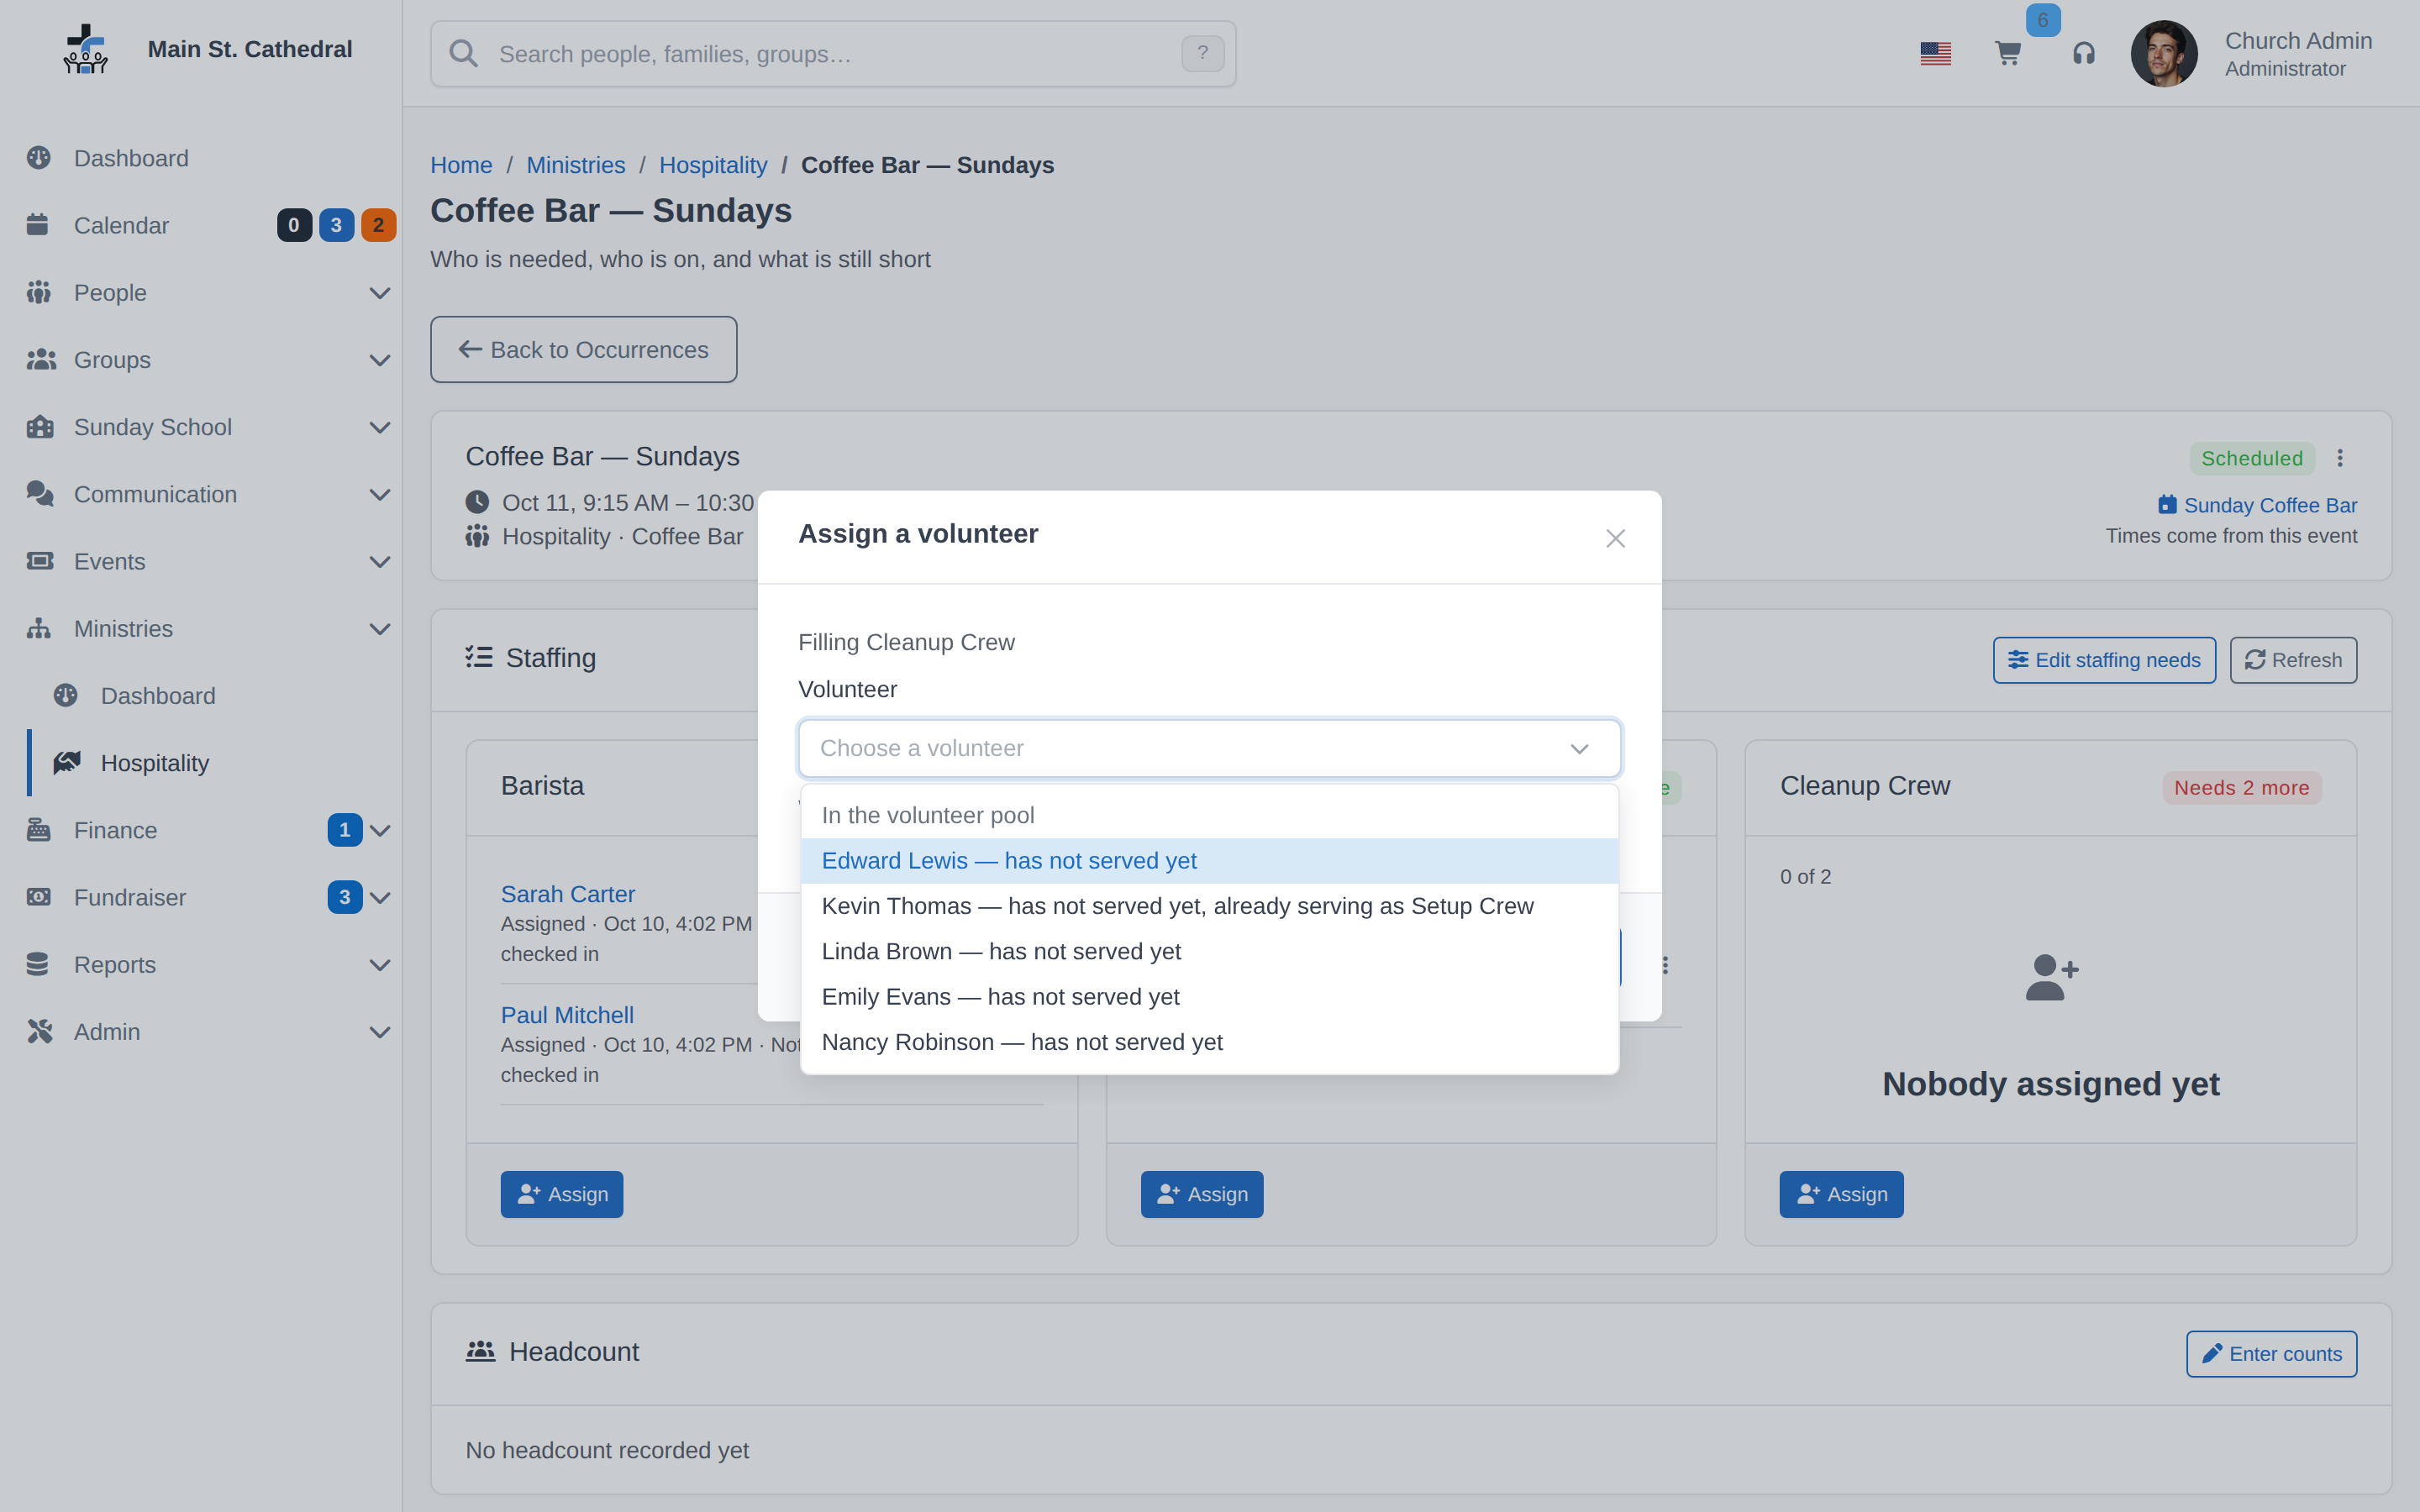Click the Church Admin avatar photo
Viewport: 2420px width, 1512px height.
point(2164,54)
